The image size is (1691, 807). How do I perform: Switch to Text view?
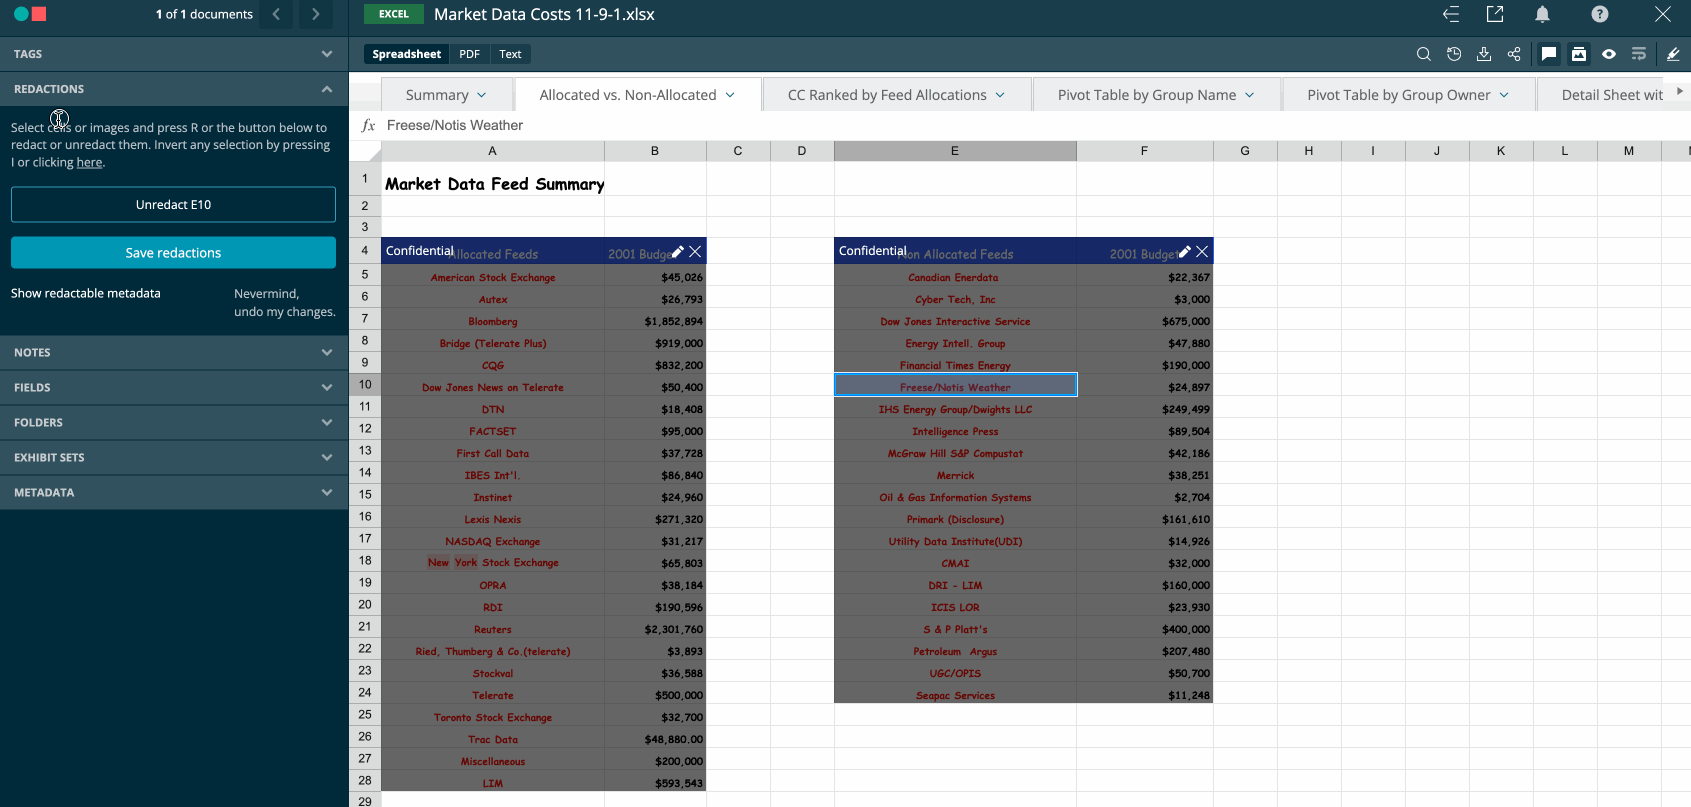(x=510, y=54)
